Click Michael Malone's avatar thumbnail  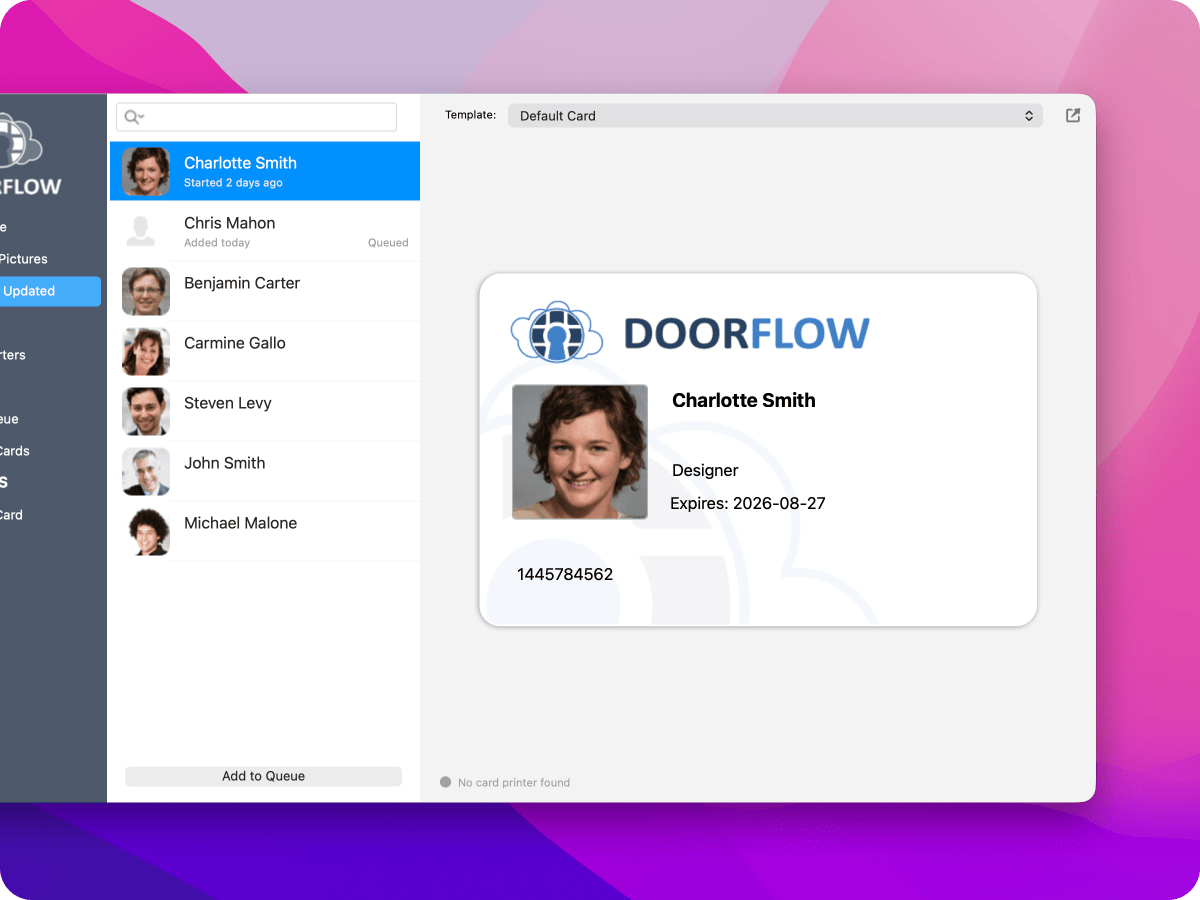[146, 532]
